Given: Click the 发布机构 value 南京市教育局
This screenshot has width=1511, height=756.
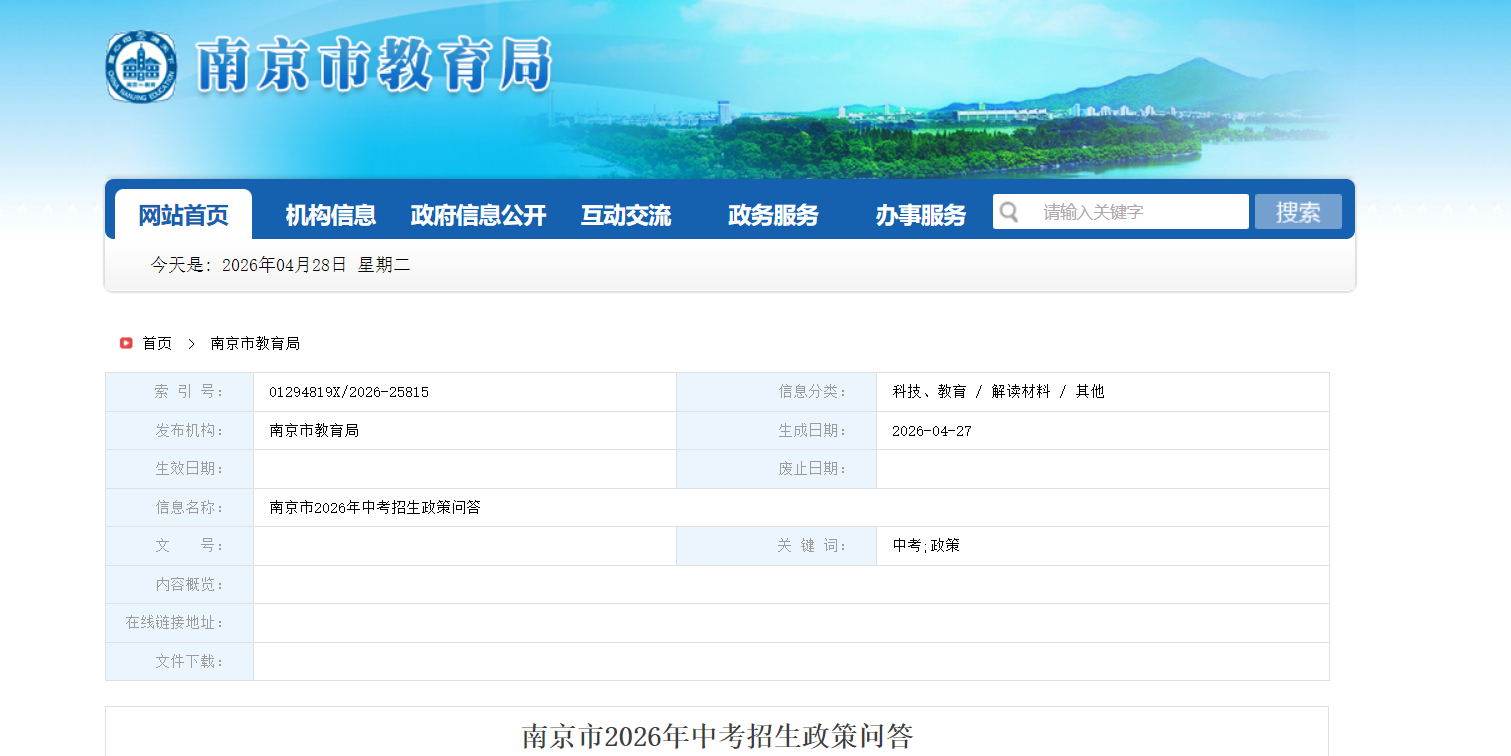Looking at the screenshot, I should tap(314, 431).
